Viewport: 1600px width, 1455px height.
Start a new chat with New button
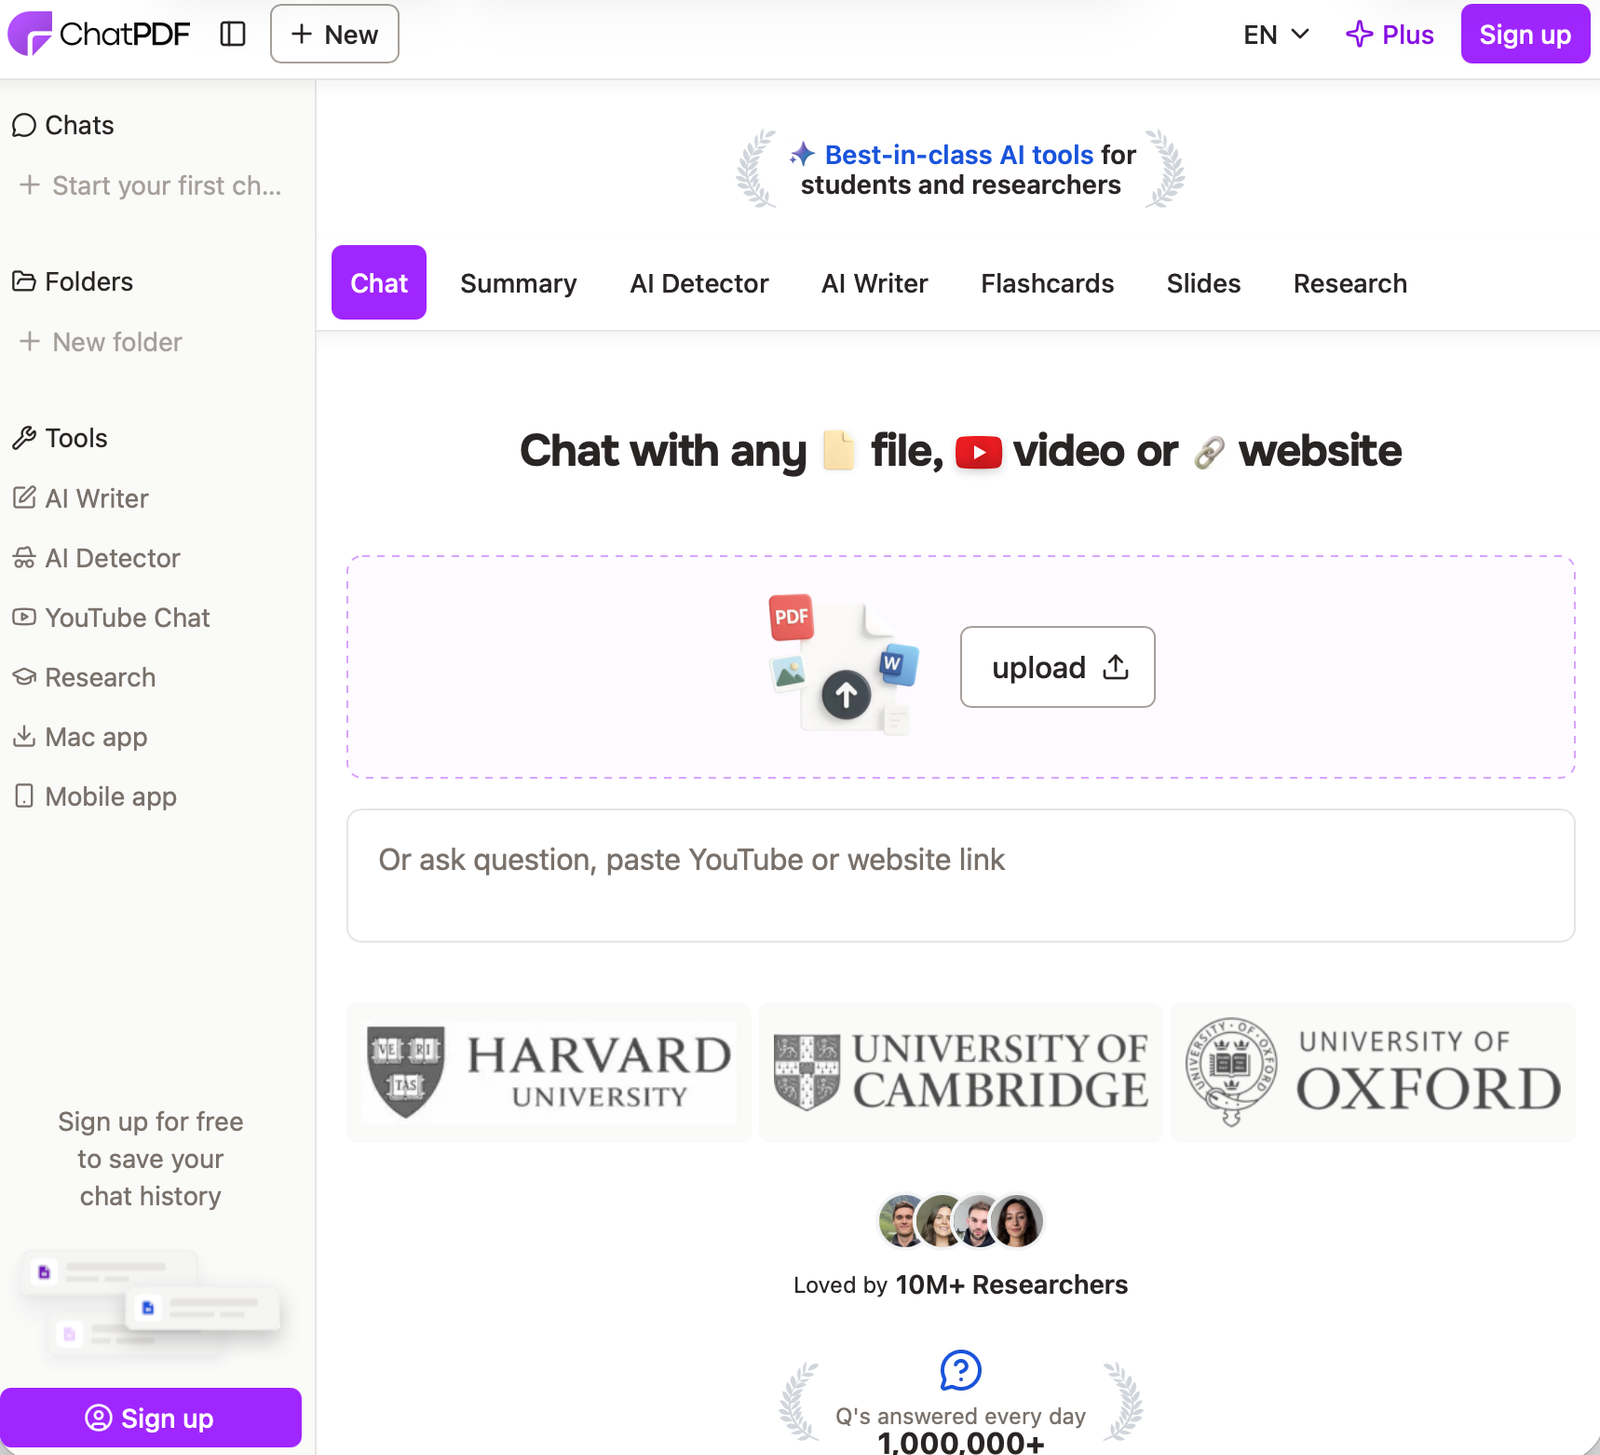point(334,34)
